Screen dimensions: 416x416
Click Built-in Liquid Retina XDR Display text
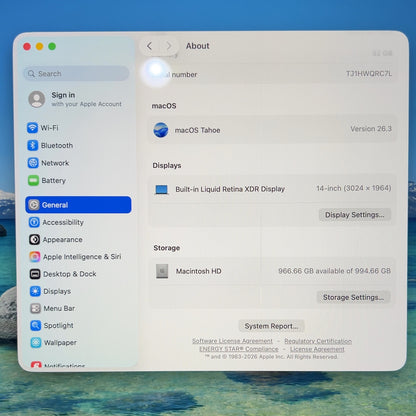[x=230, y=189]
